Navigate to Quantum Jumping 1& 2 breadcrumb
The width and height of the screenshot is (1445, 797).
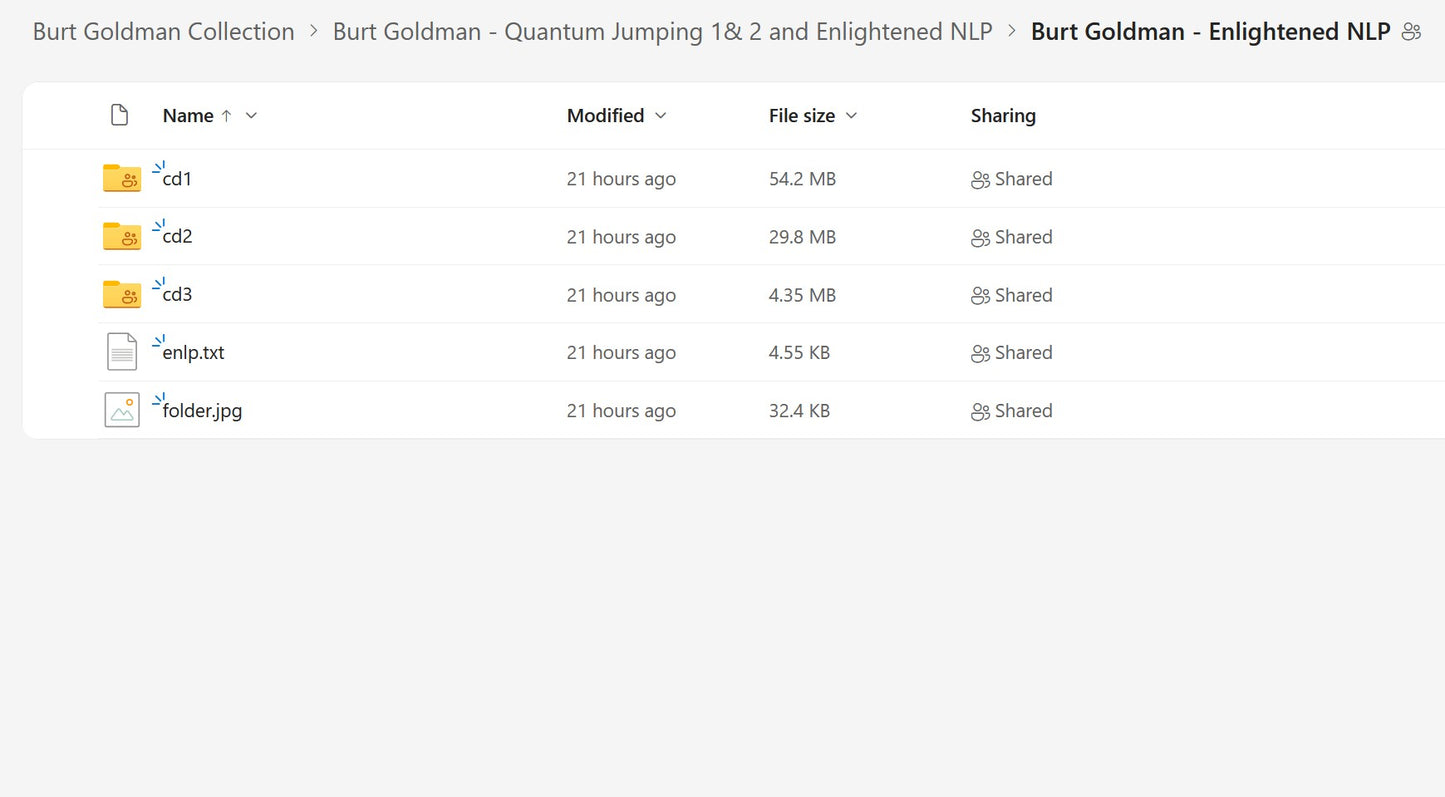tap(662, 32)
